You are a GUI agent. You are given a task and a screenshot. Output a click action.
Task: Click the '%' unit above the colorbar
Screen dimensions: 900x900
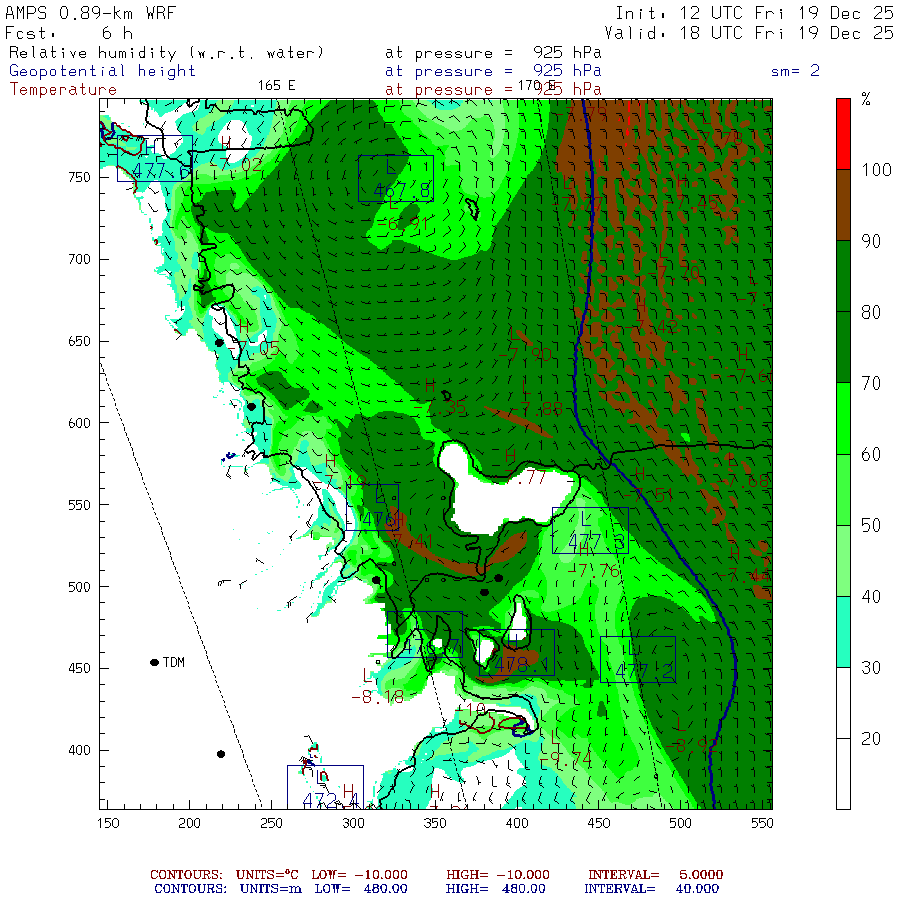(x=866, y=99)
